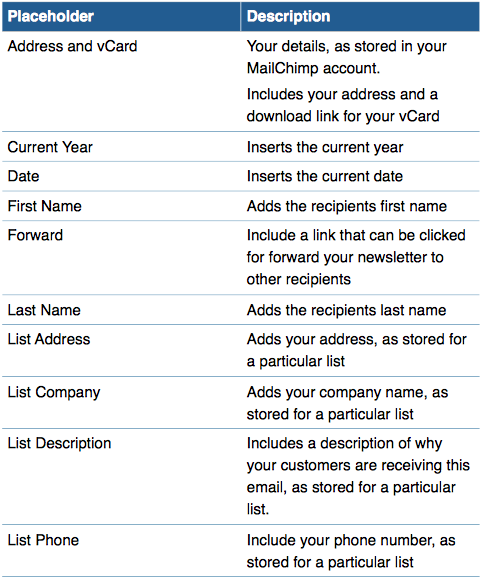Image resolution: width=482 pixels, height=581 pixels.
Task: Click the Forward link description text
Action: (356, 257)
